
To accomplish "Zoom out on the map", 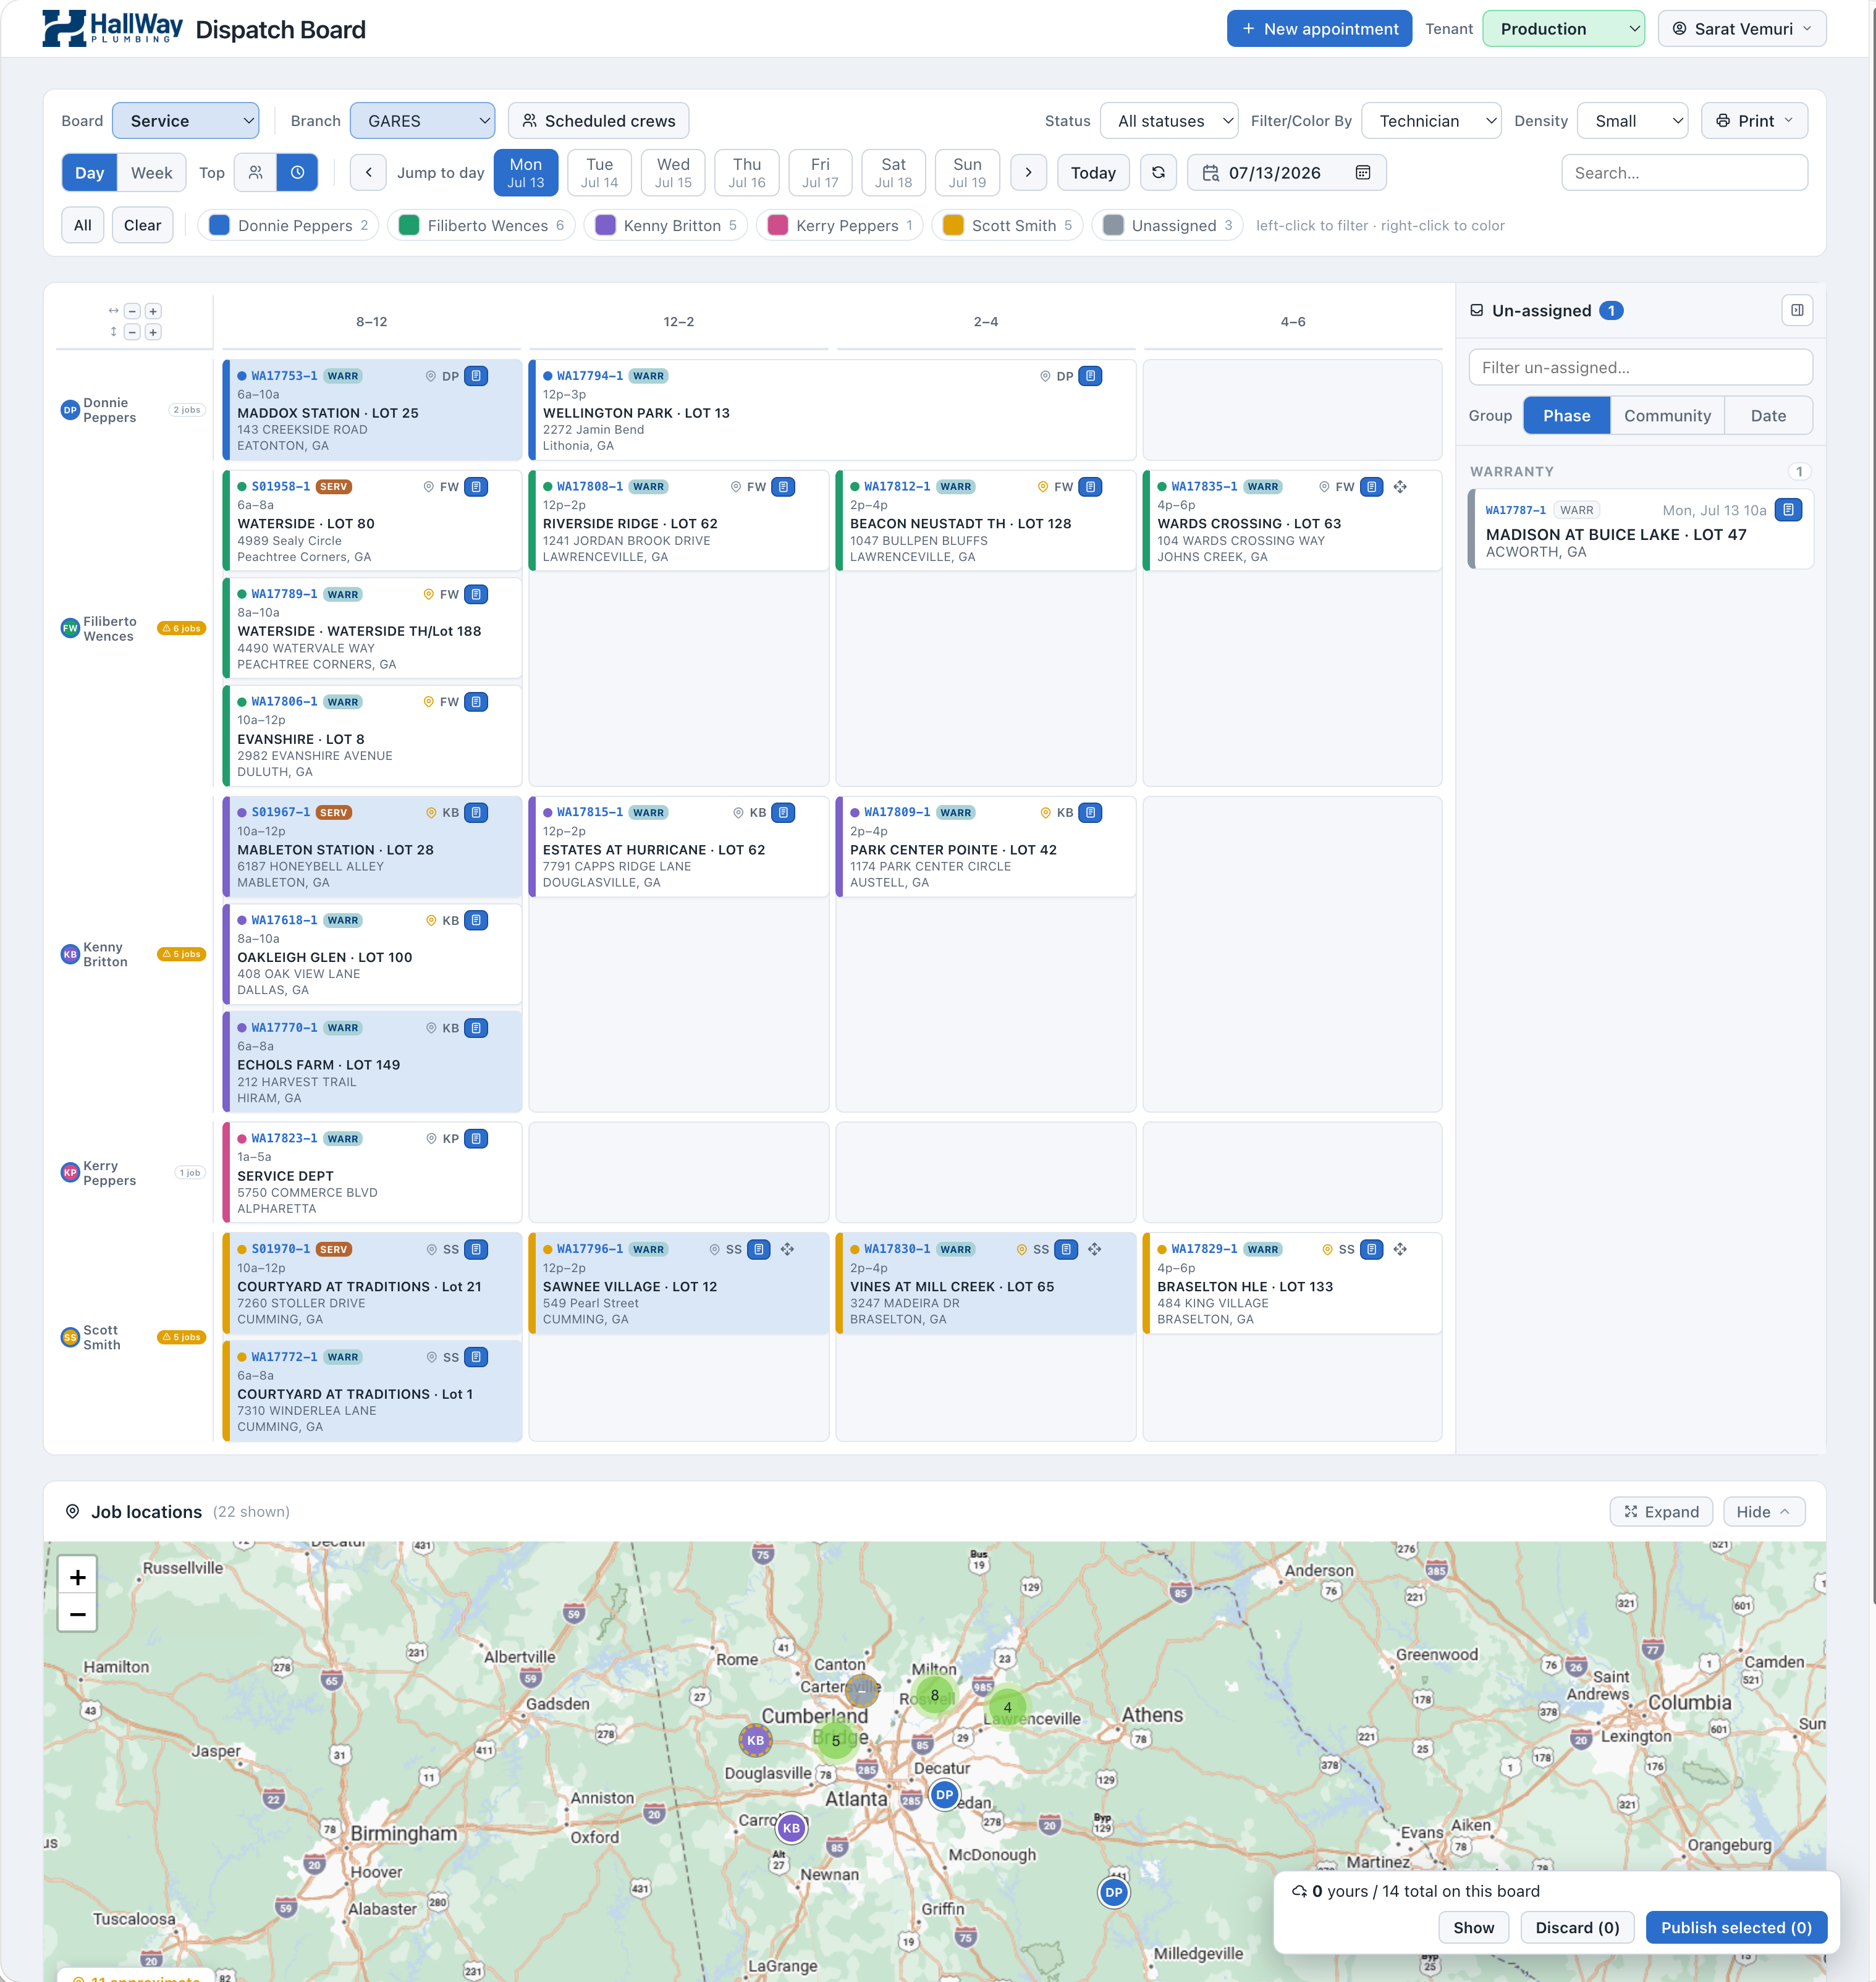I will tap(77, 1614).
